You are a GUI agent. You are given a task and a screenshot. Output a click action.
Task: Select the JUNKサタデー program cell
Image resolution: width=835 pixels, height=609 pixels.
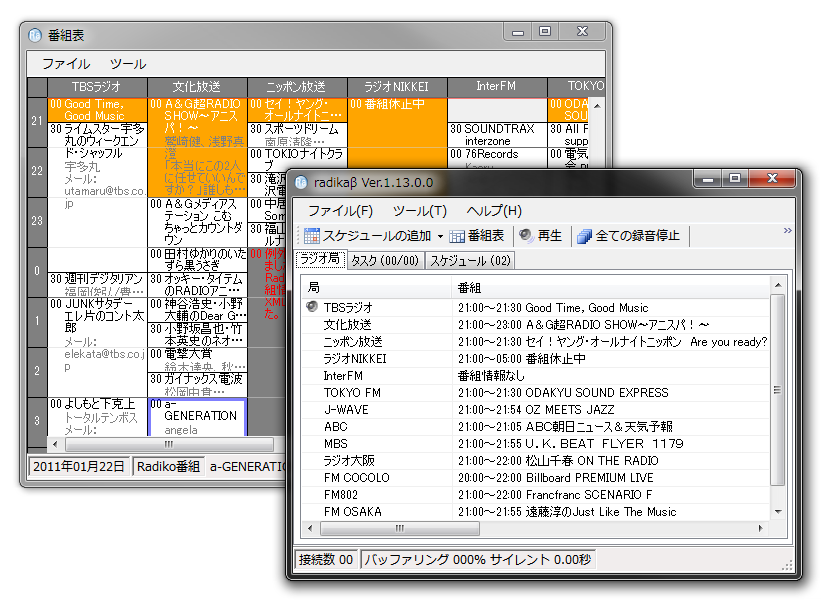point(97,347)
